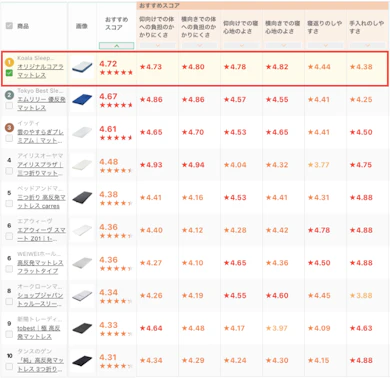
Task: View the WEIWEI フラットタイプ mattress thumbnail
Action: coord(82,264)
